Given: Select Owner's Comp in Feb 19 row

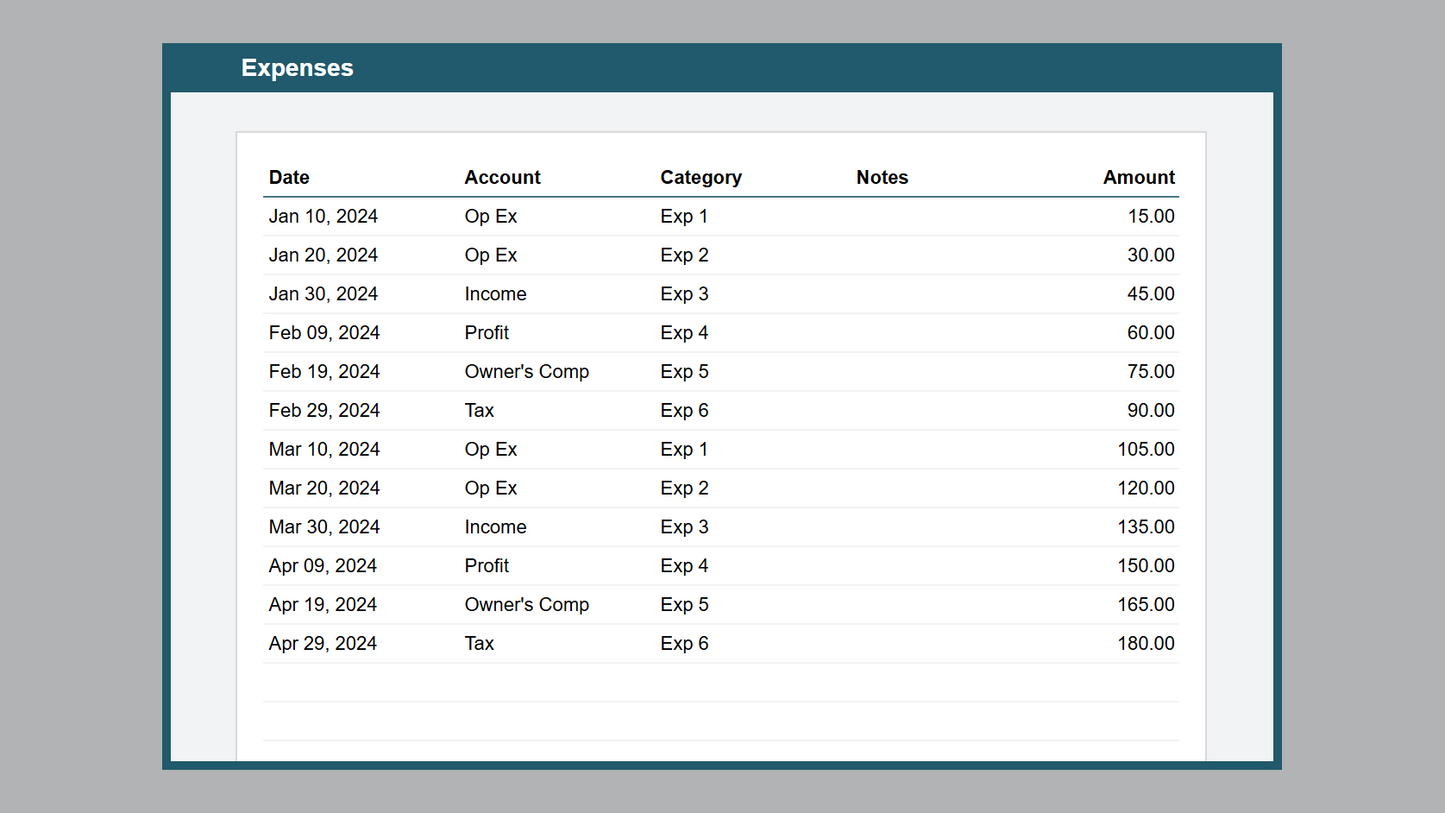Looking at the screenshot, I should click(x=526, y=372).
